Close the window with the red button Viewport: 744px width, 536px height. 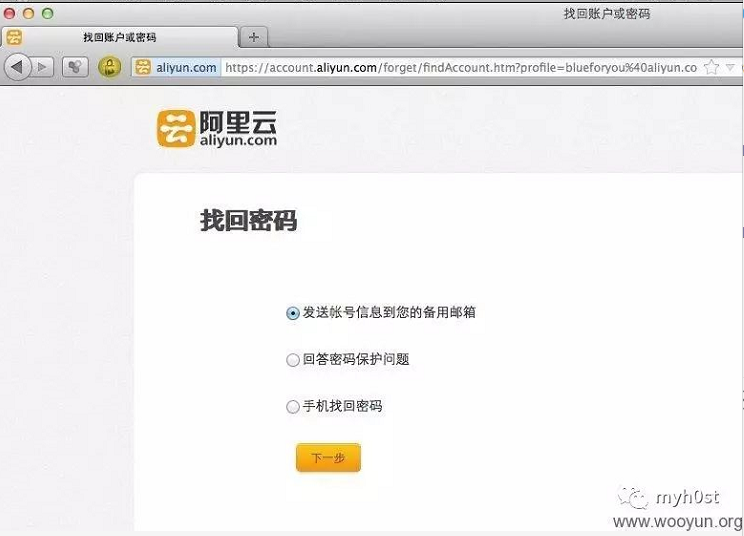tap(9, 13)
